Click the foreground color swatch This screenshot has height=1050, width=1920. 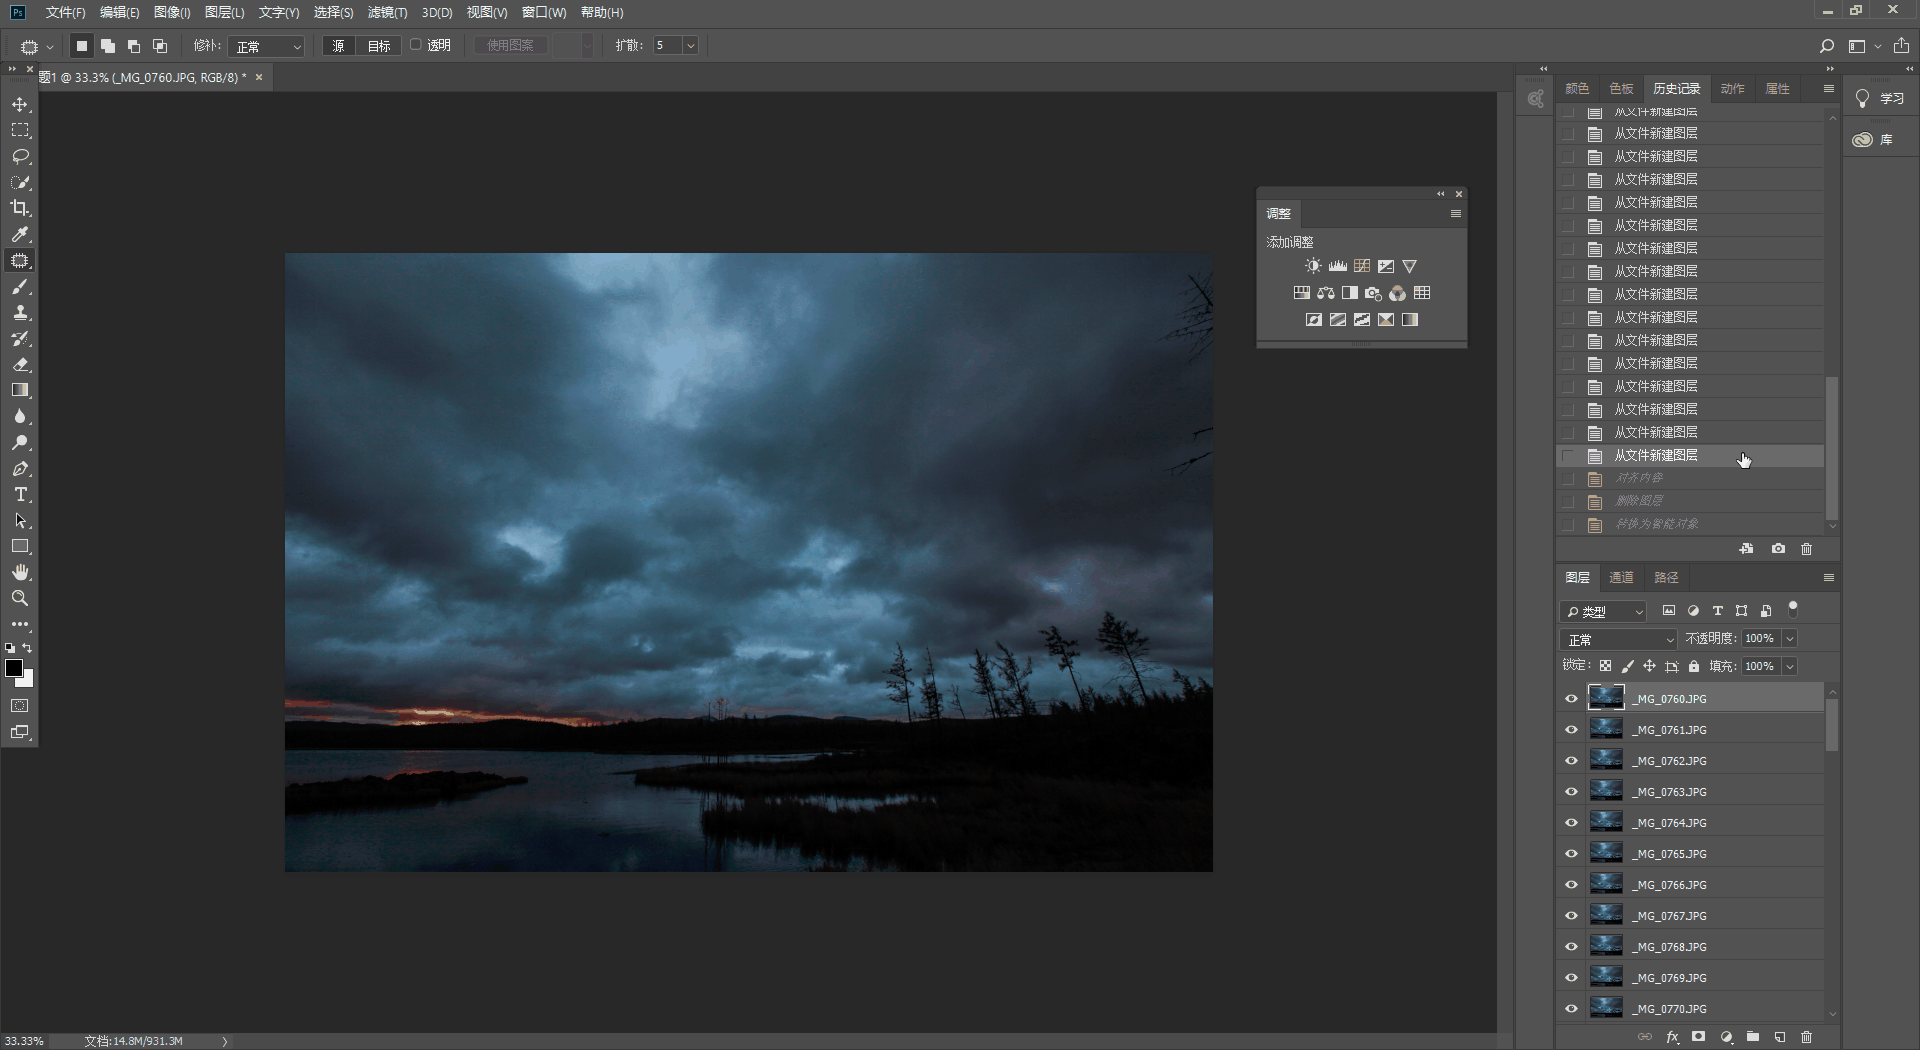point(14,669)
